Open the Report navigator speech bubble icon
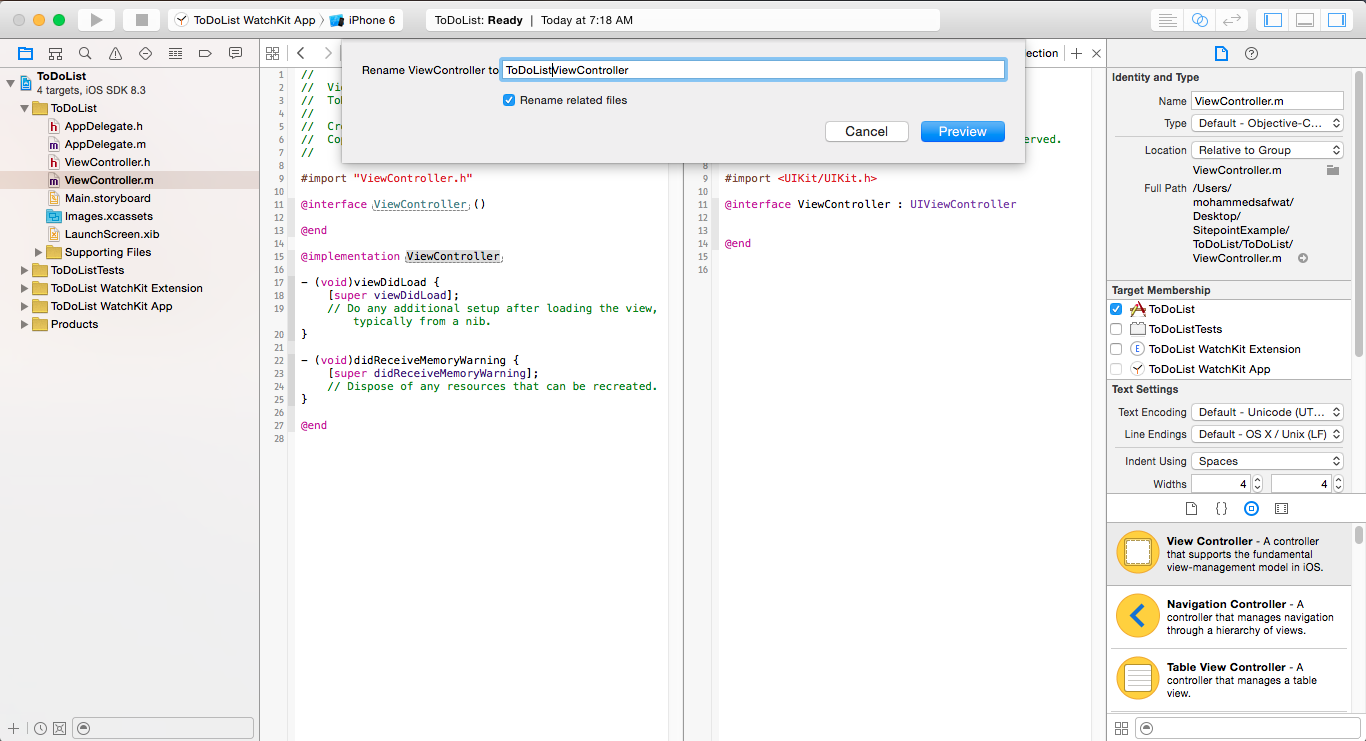Viewport: 1366px width, 741px height. (x=235, y=53)
